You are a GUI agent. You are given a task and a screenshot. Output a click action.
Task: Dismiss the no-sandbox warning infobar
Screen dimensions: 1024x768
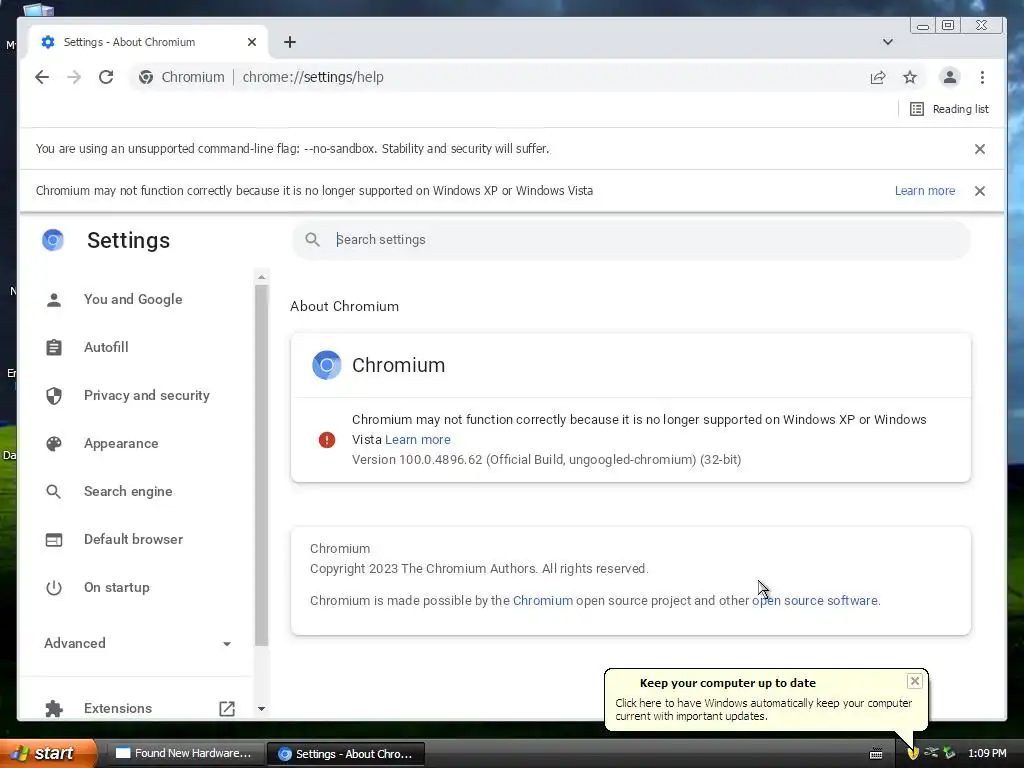click(x=980, y=149)
